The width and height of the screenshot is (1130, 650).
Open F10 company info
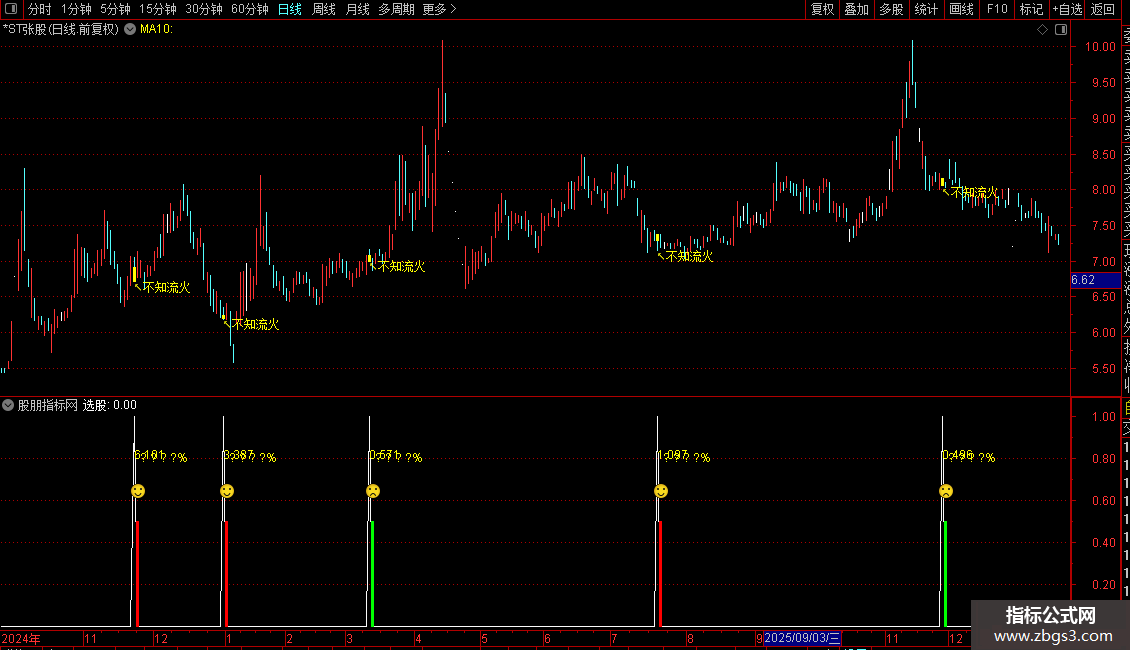click(x=997, y=9)
